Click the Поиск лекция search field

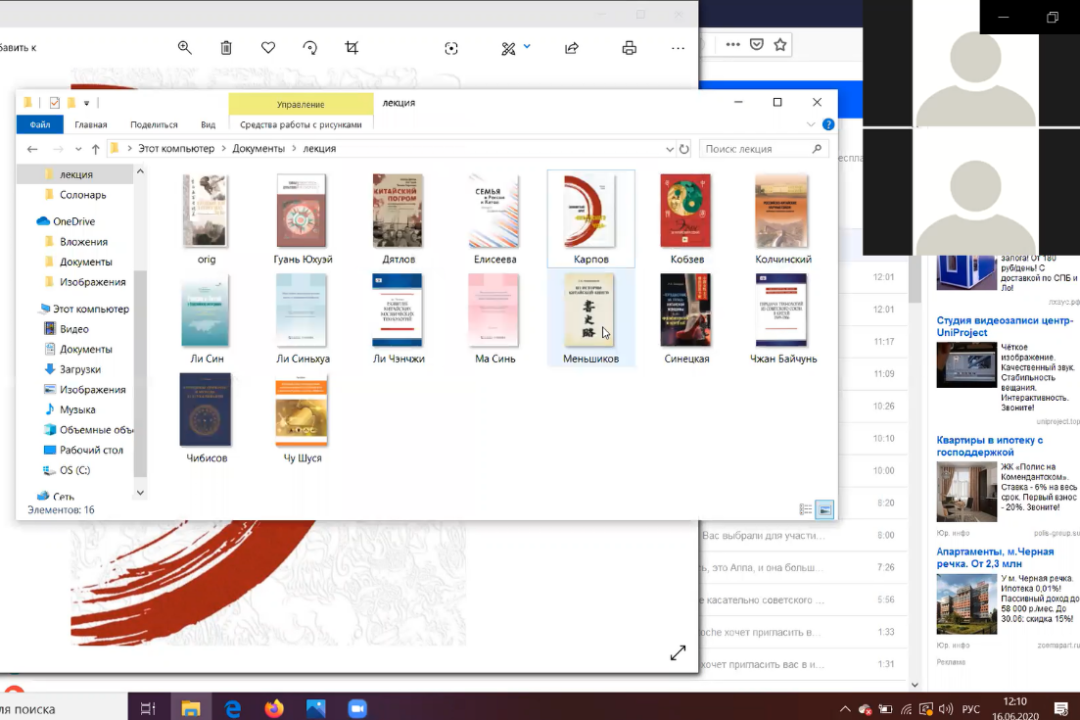[763, 149]
